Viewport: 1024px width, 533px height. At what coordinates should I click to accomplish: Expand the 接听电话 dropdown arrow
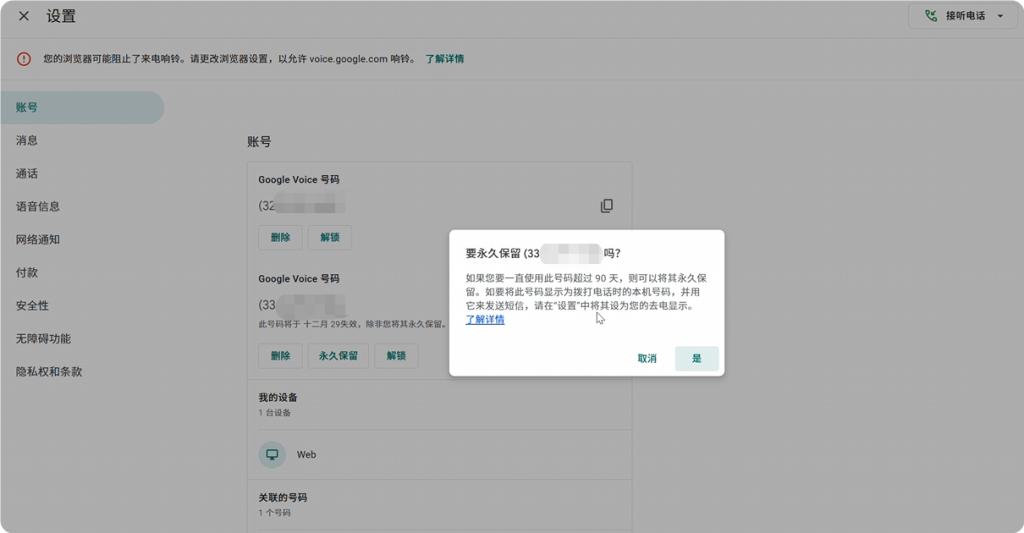click(999, 16)
